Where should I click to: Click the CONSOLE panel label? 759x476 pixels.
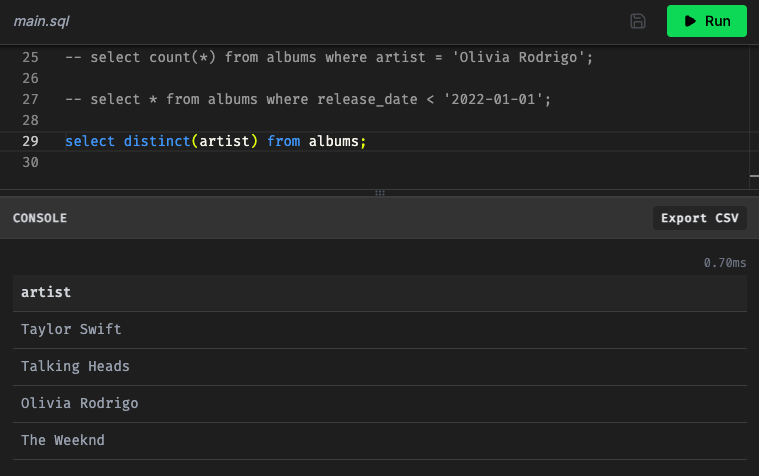coord(40,218)
